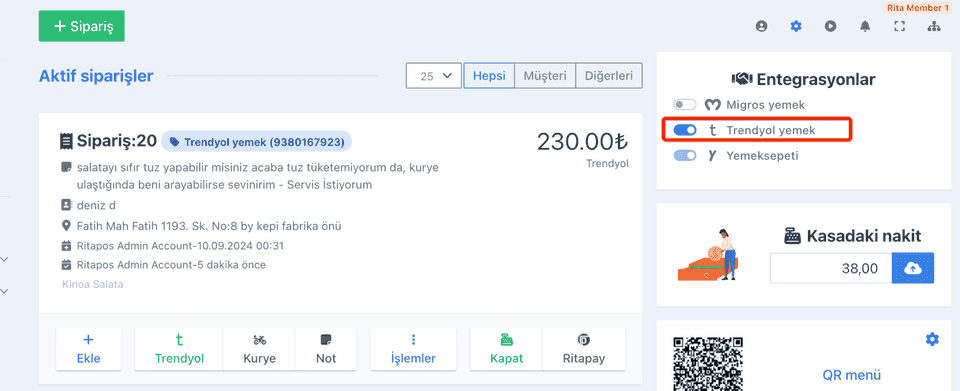Click the green Sipariş button
The image size is (960, 391).
81,26
